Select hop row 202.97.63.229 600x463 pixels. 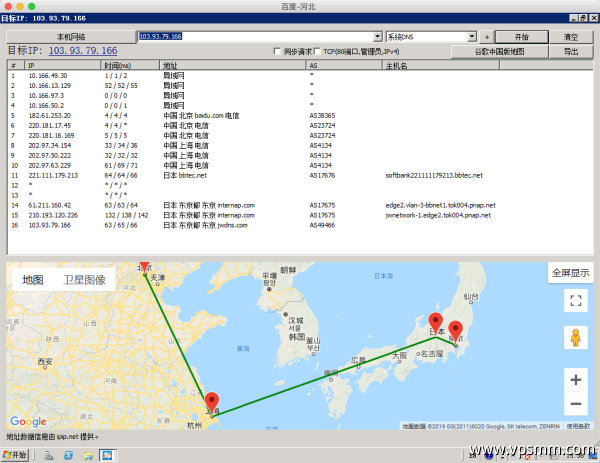click(x=300, y=165)
